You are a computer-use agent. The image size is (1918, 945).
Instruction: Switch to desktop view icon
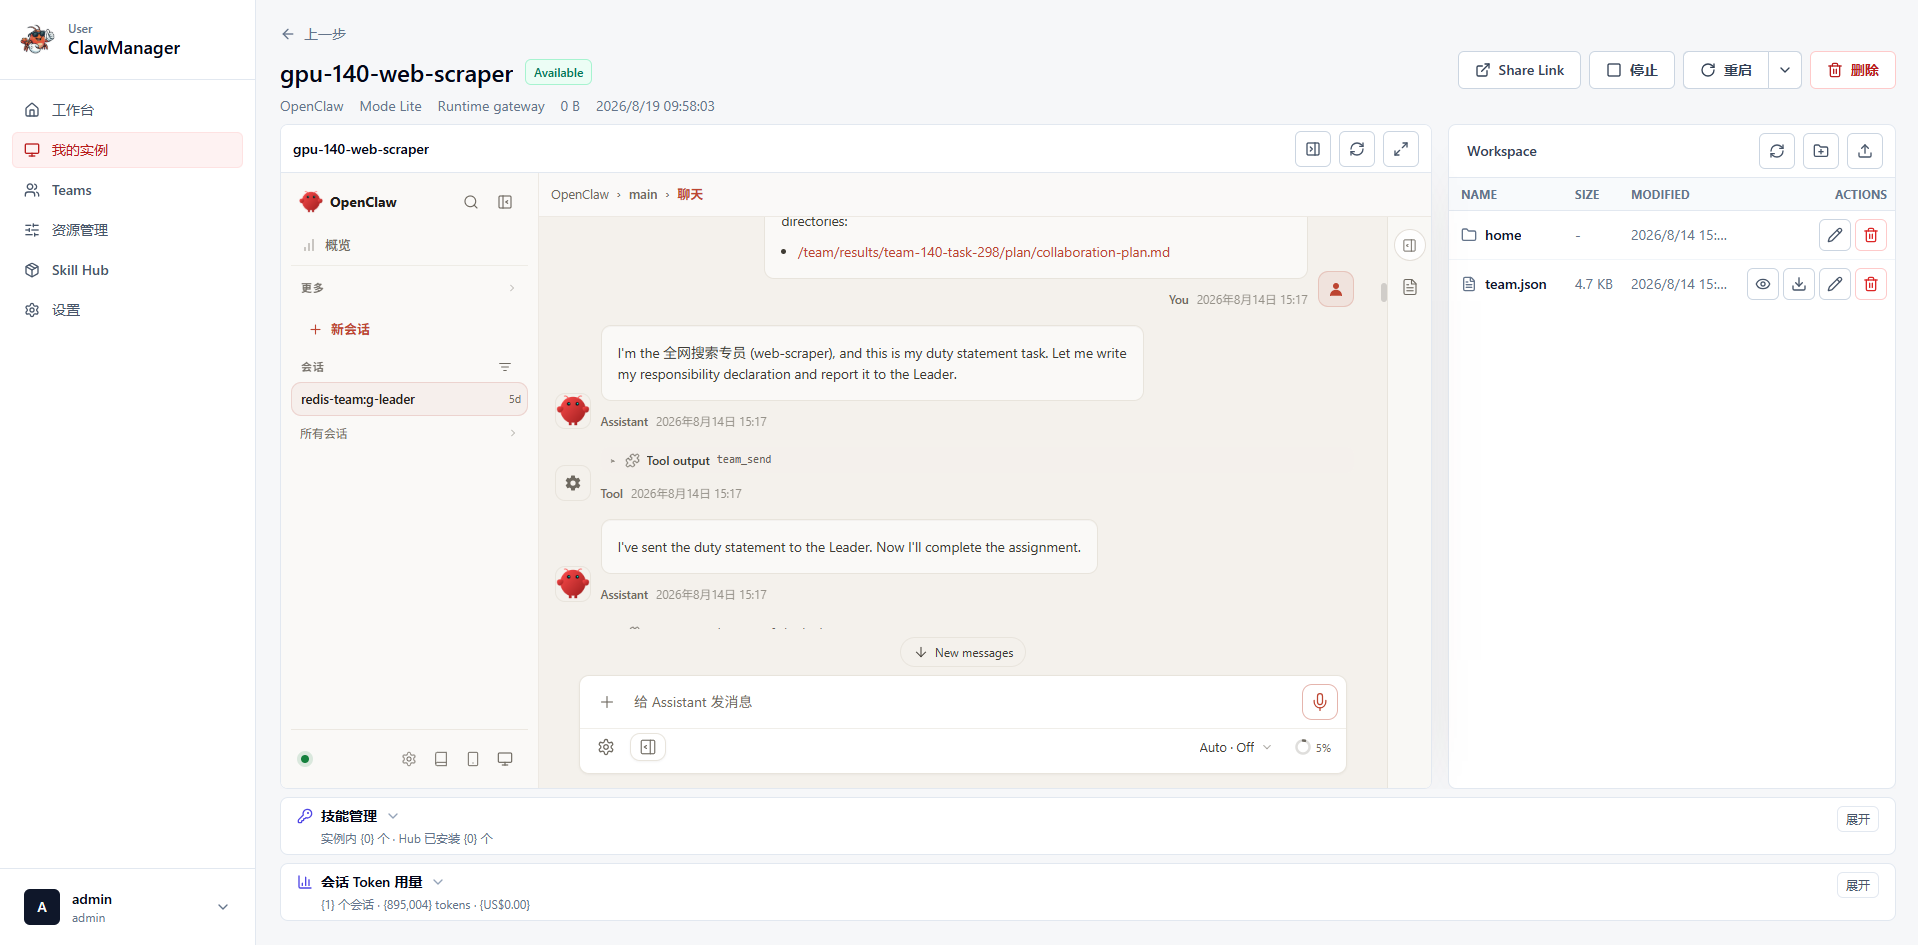click(x=505, y=759)
